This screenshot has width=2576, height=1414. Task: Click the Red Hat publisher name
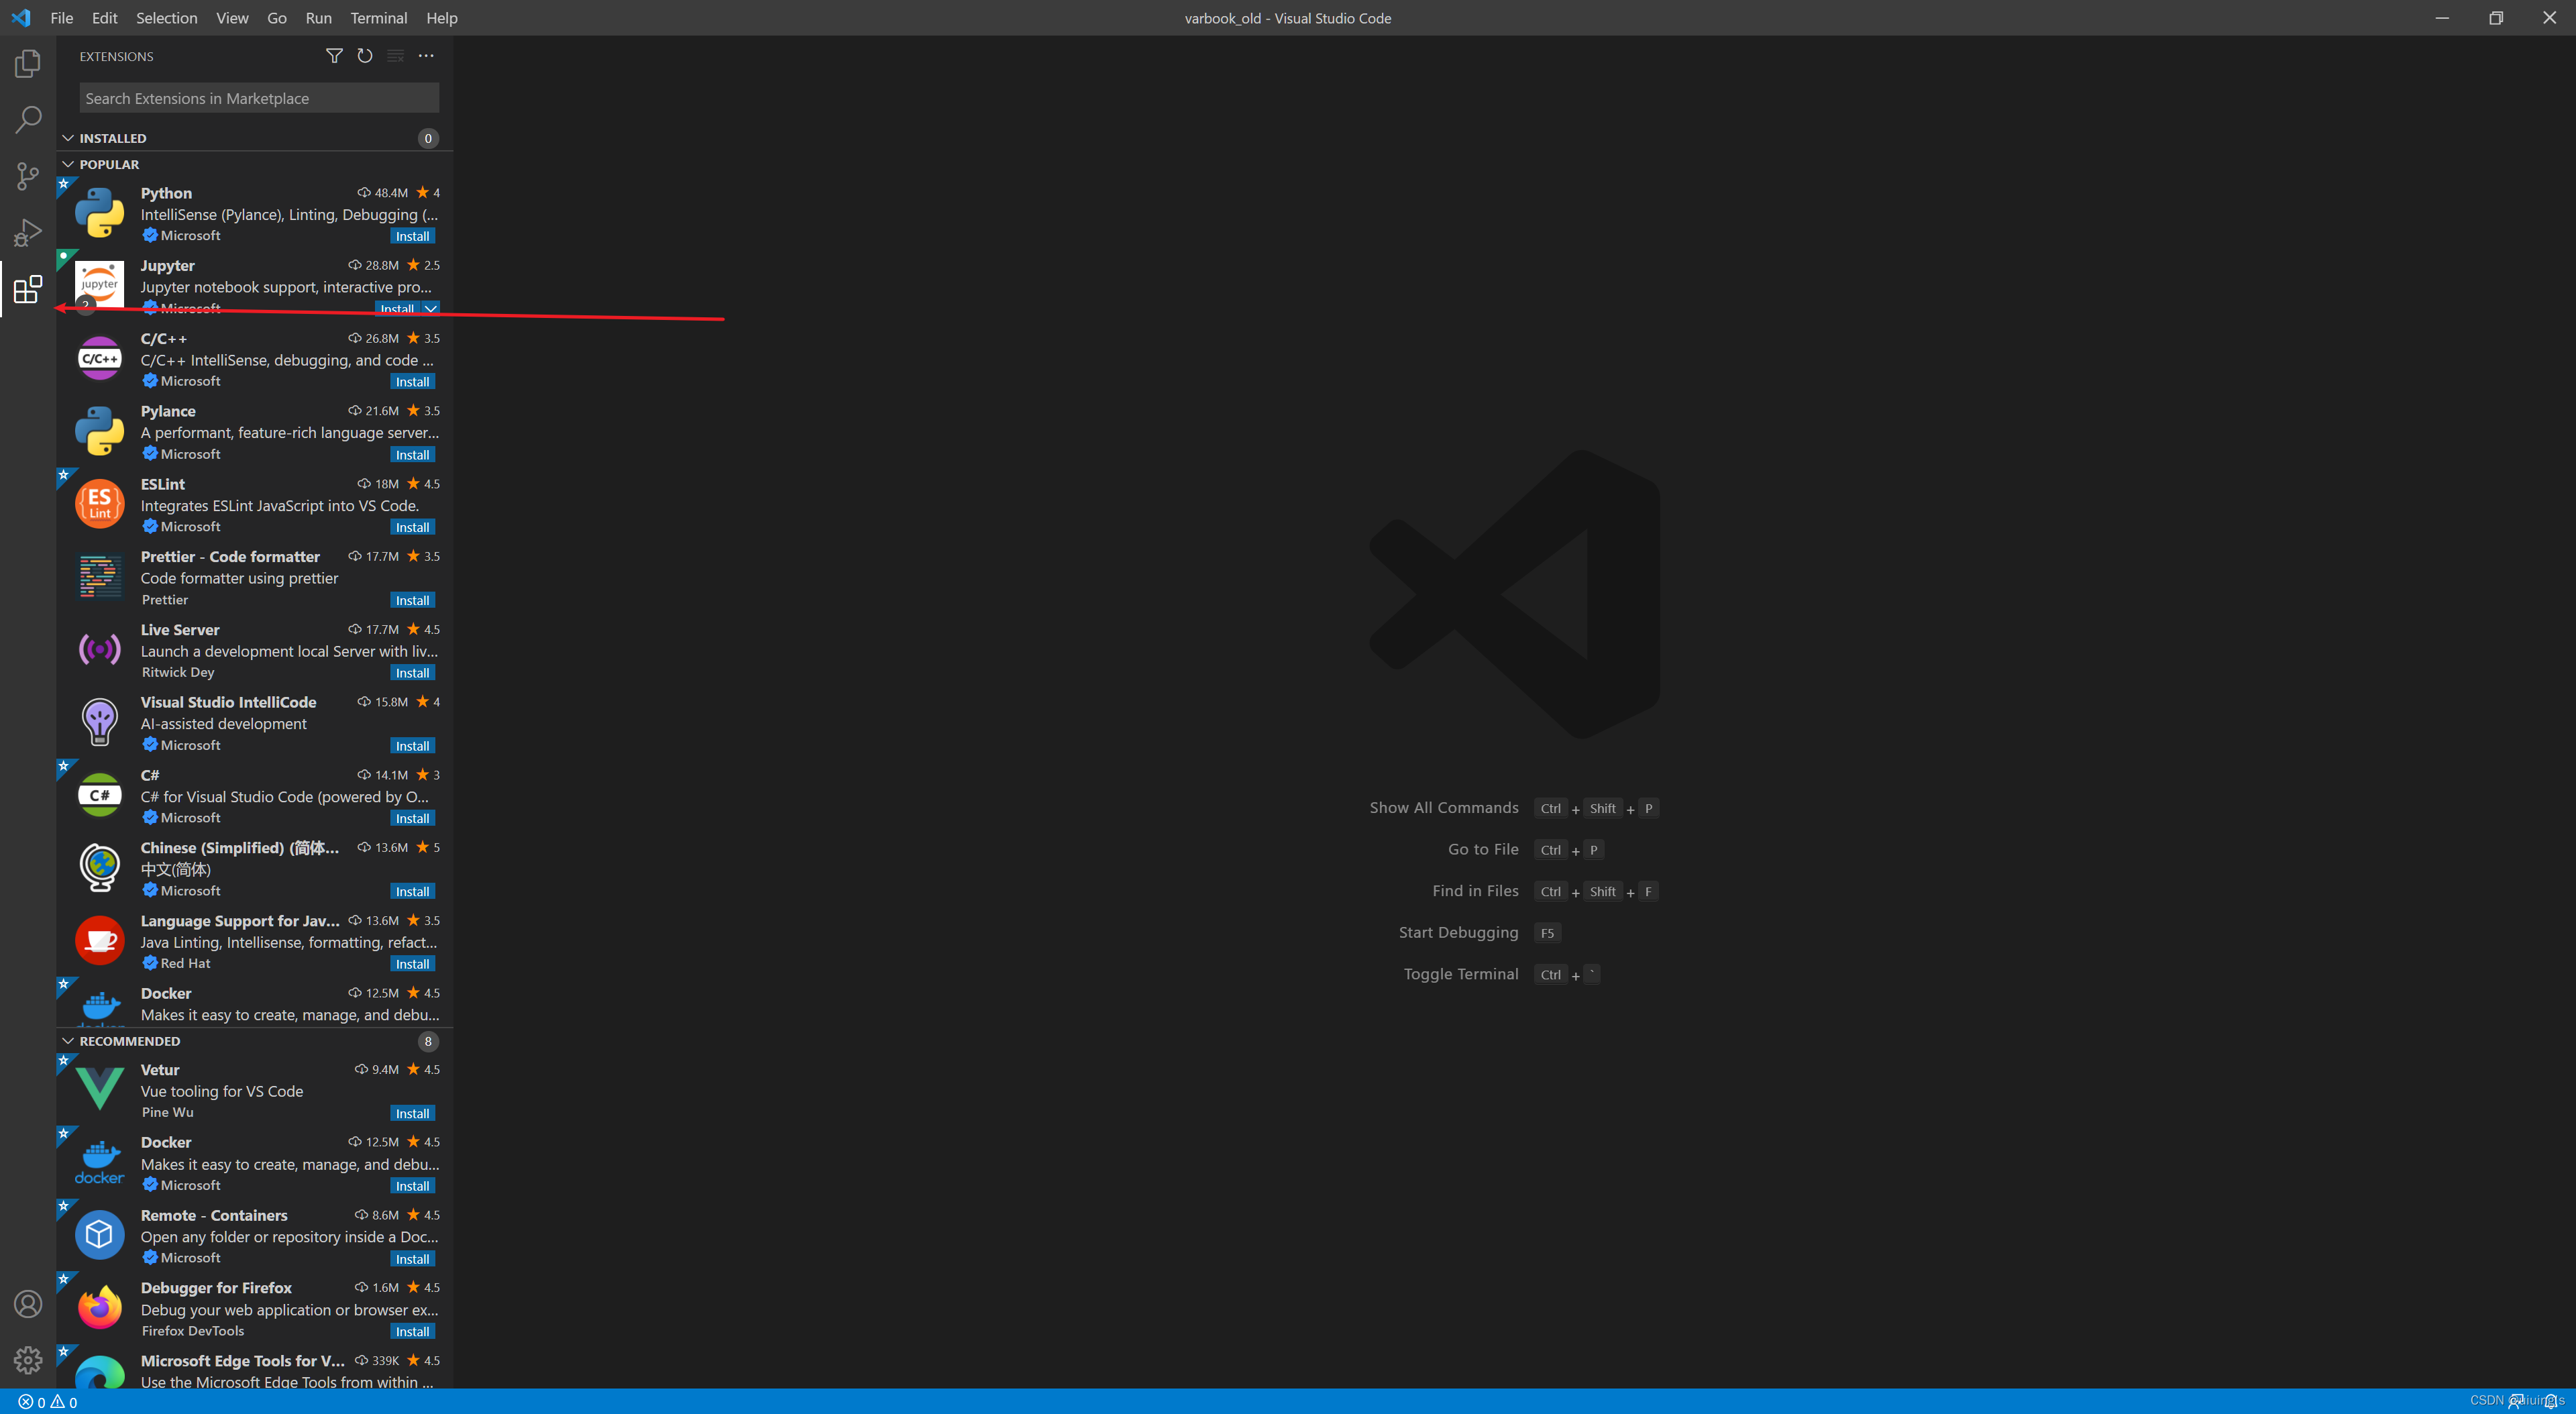pos(185,963)
